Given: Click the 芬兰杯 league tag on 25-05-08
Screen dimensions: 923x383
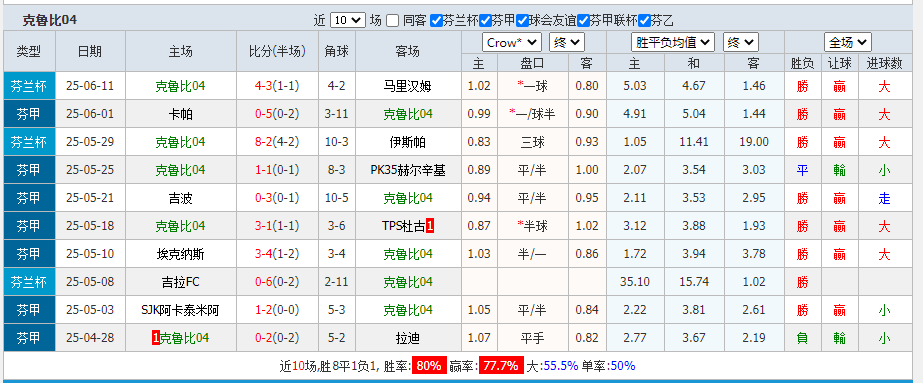Looking at the screenshot, I should (x=29, y=282).
